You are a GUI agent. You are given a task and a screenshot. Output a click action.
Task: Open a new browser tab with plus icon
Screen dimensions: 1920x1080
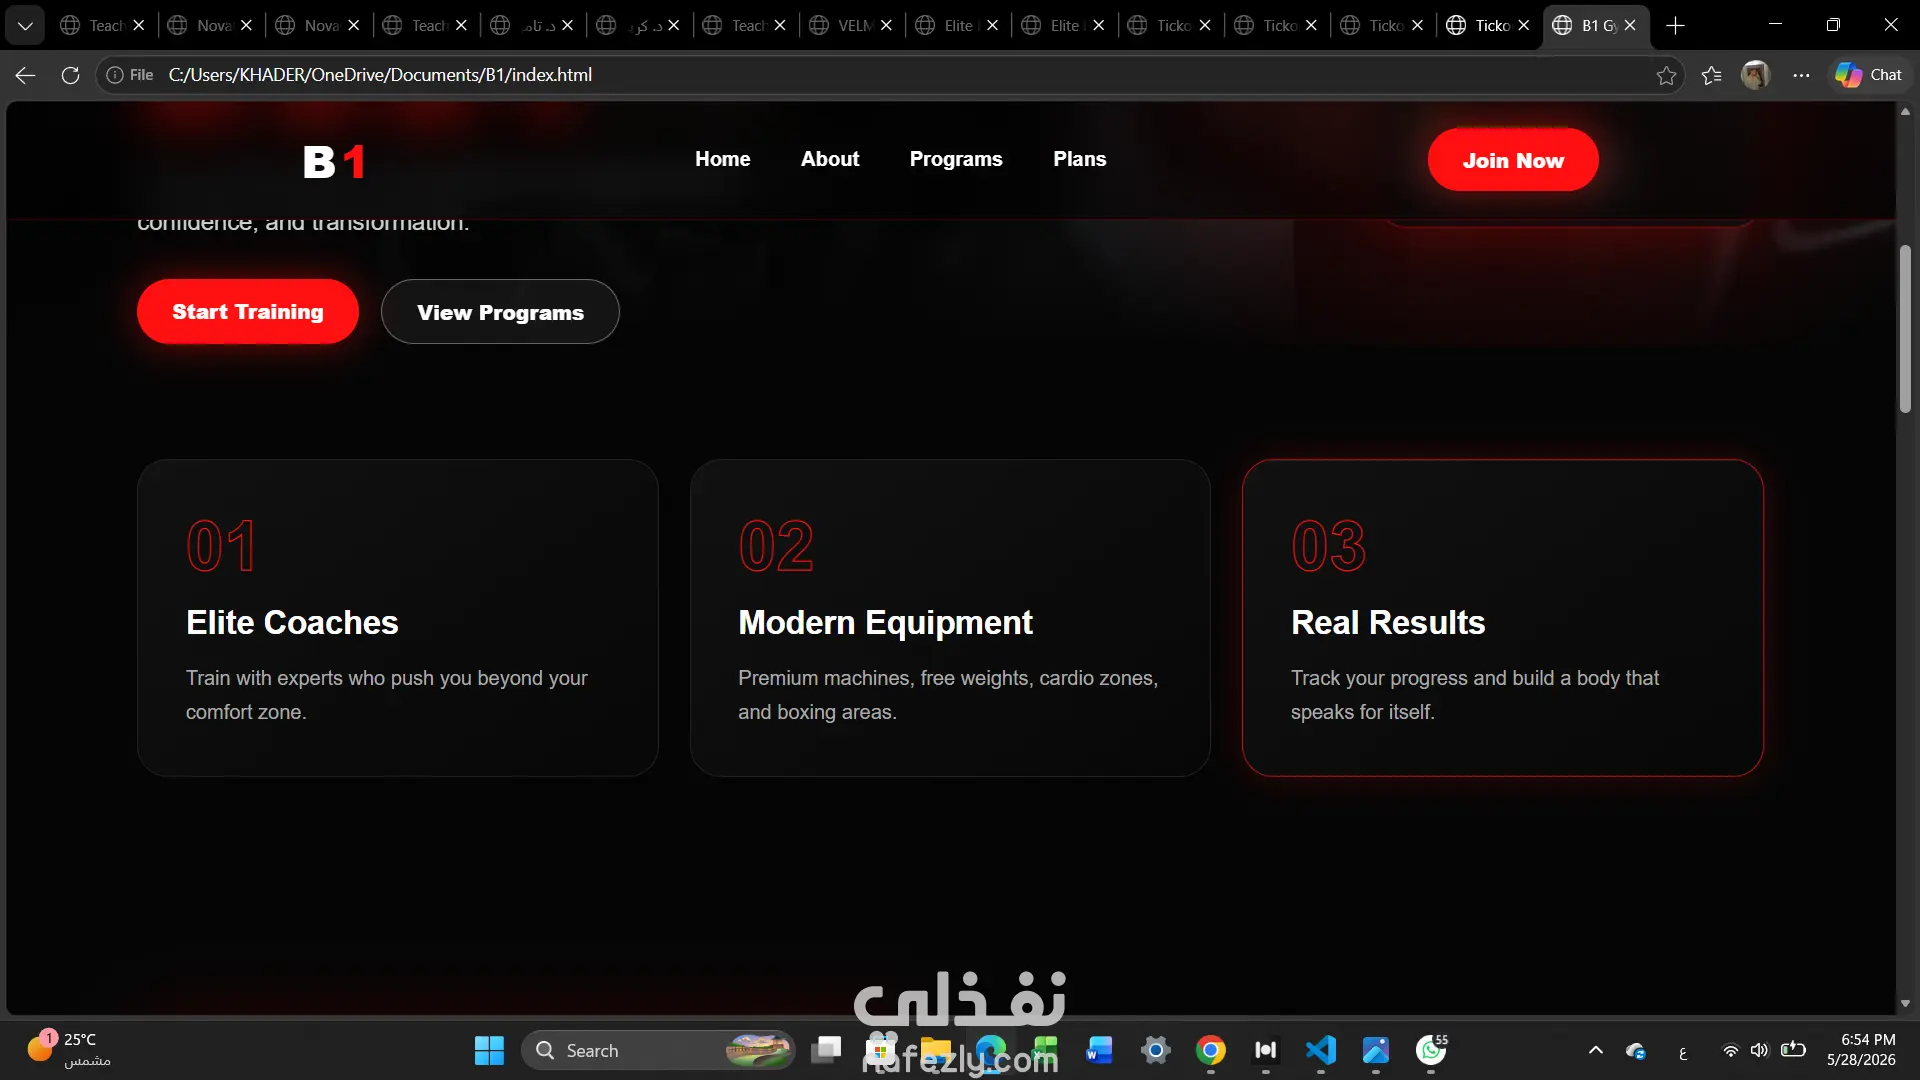[1676, 26]
